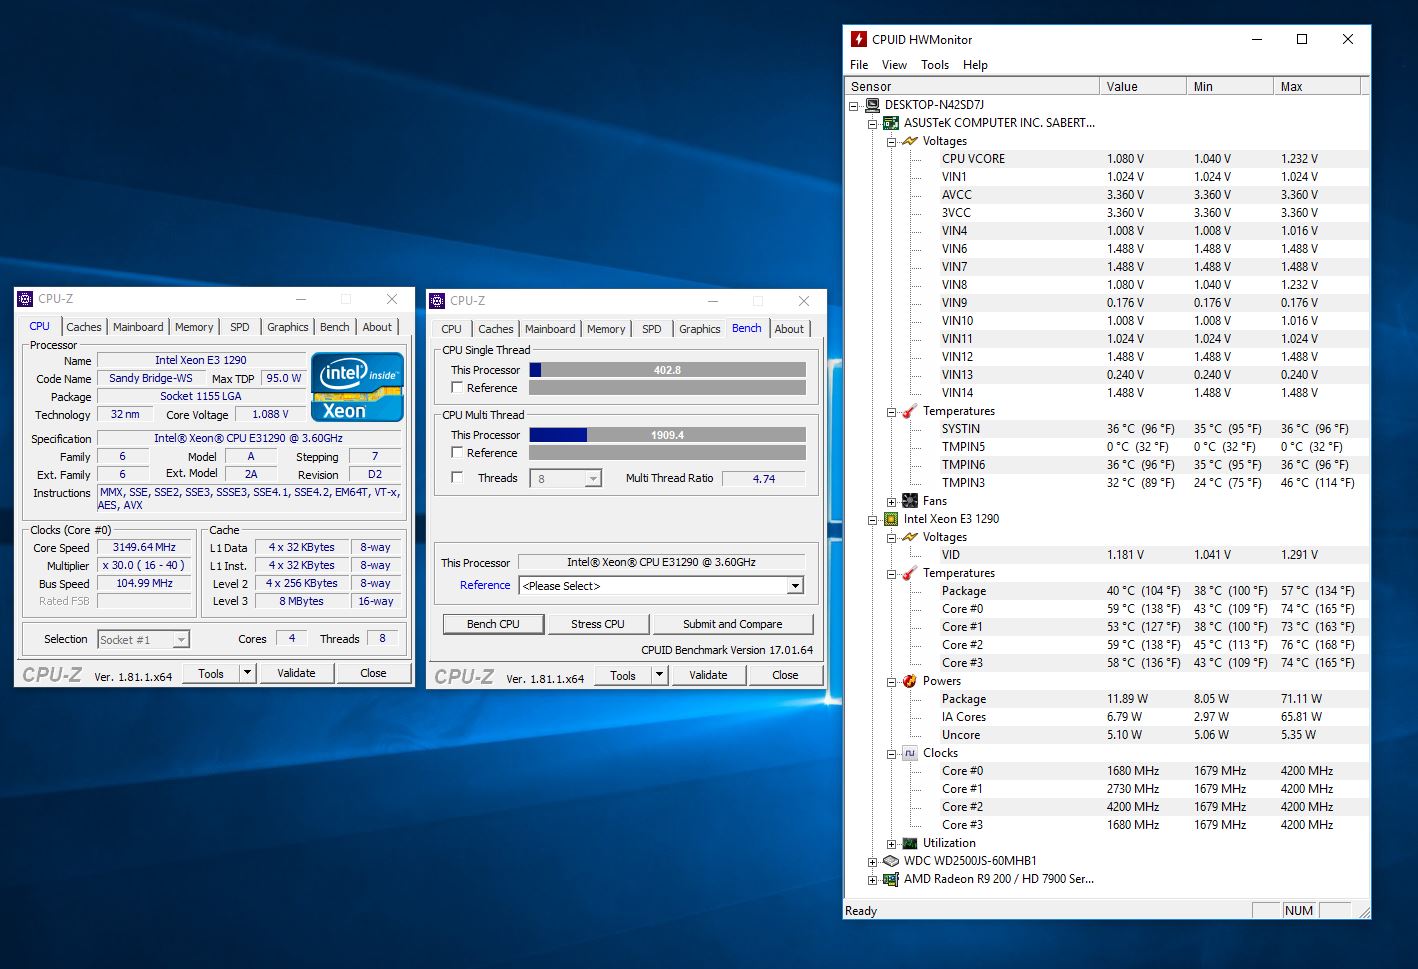Switch to Mainboard tab in left CPU-Z
This screenshot has height=969, width=1418.
138,327
